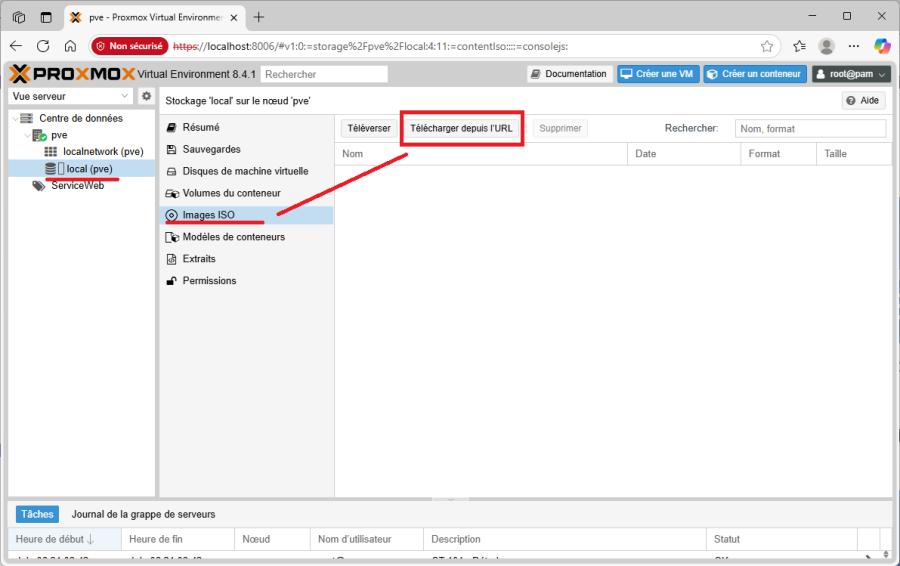900x566 pixels.
Task: Collapse the Centre de données tree node
Action: point(15,118)
